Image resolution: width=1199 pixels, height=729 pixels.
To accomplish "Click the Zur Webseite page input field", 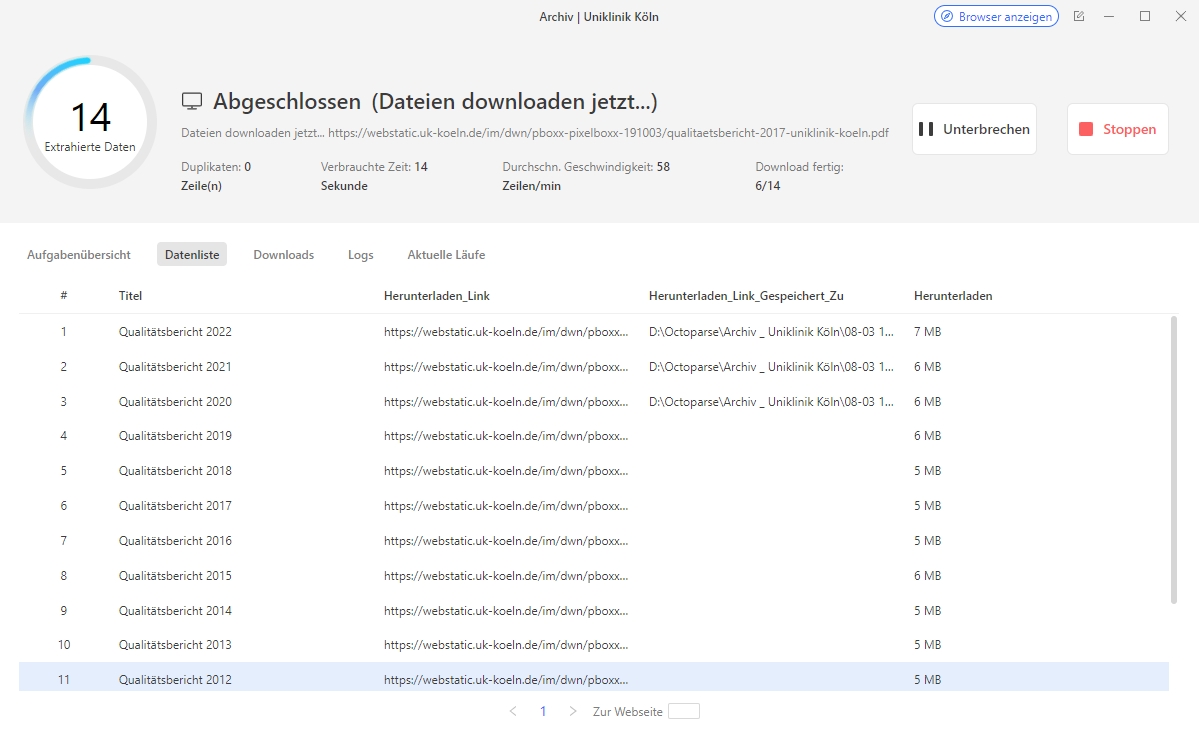I will (x=684, y=711).
